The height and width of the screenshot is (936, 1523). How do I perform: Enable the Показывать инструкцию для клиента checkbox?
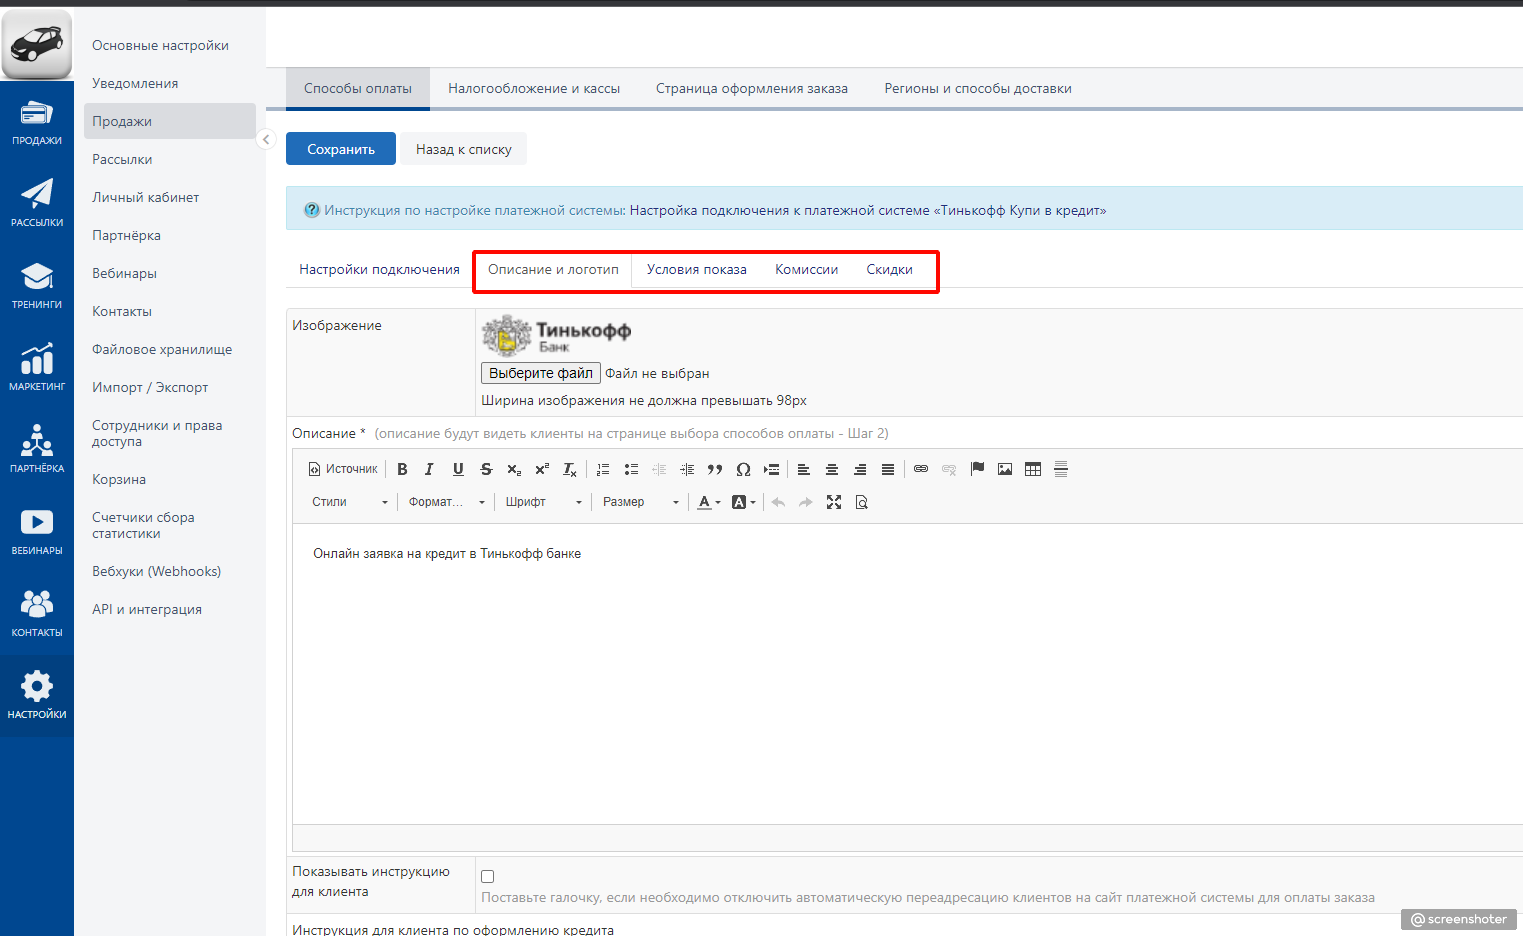click(x=488, y=876)
